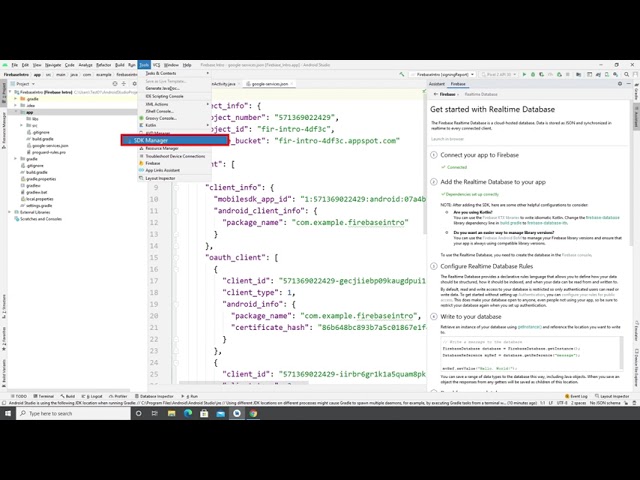
Task: Click getInstance() link in Write section
Action: (530, 327)
